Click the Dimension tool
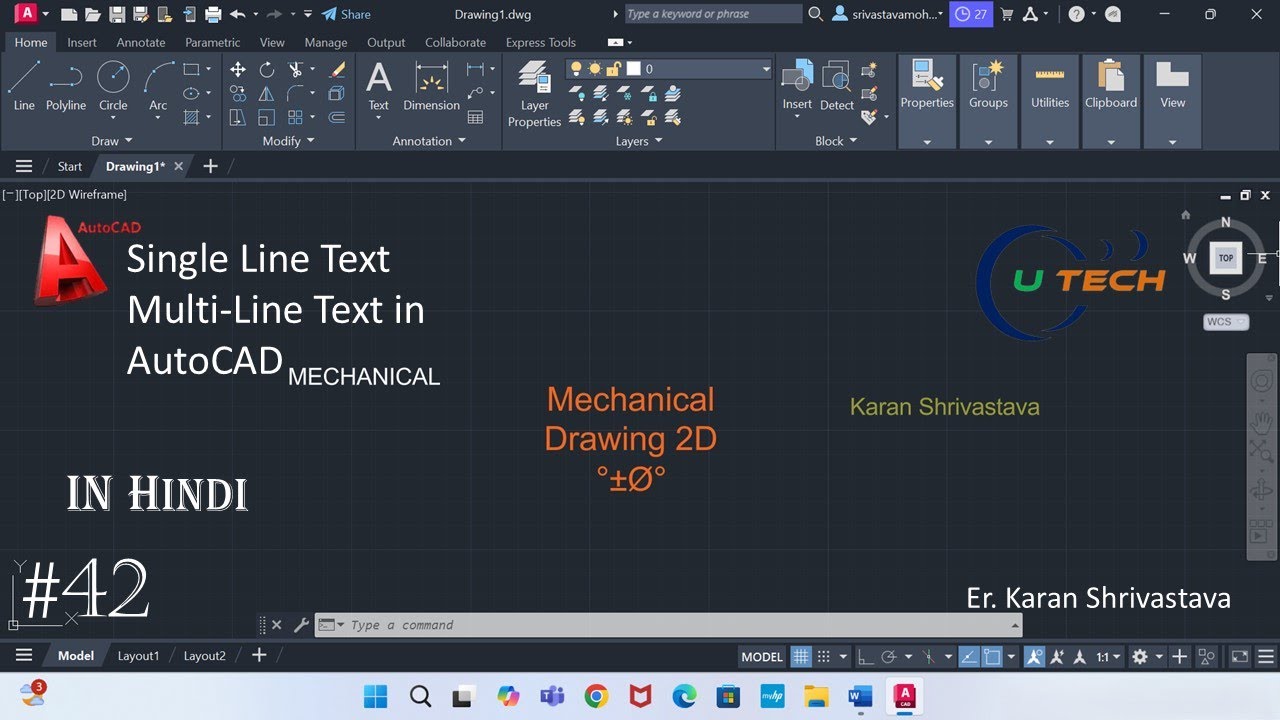The image size is (1280, 720). pyautogui.click(x=431, y=86)
